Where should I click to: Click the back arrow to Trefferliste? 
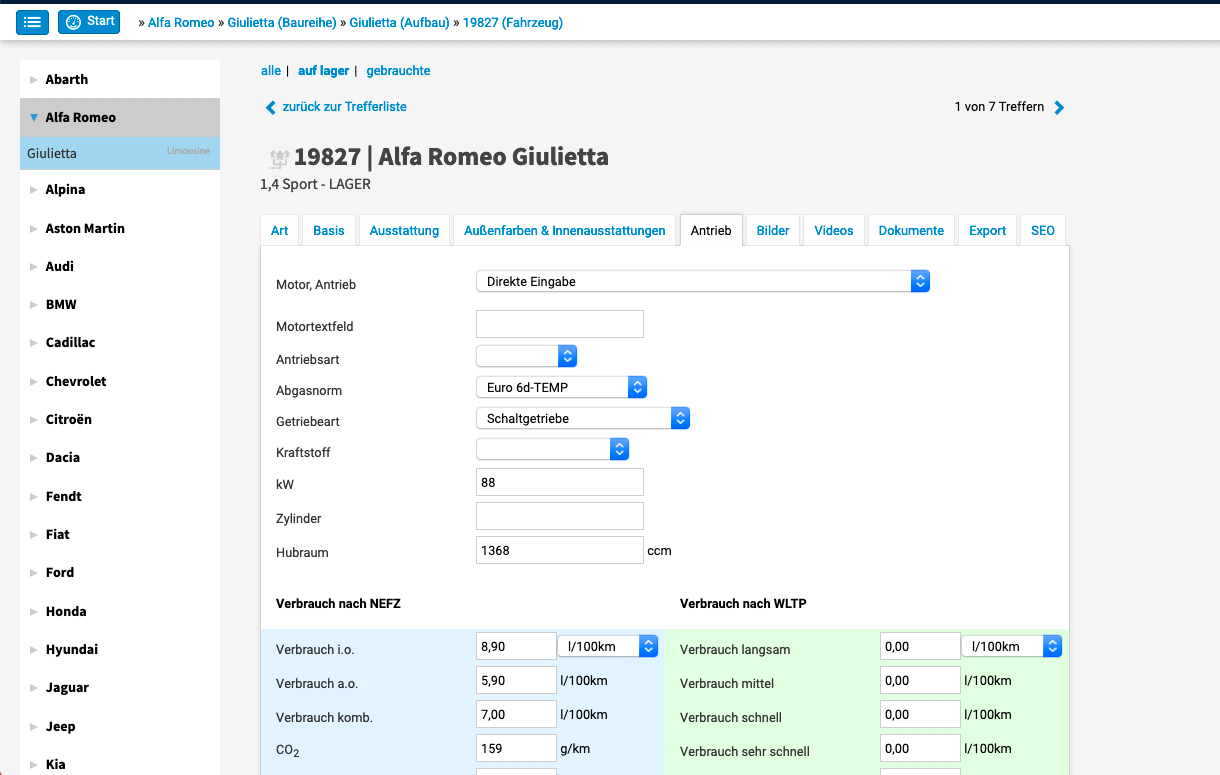tap(270, 107)
